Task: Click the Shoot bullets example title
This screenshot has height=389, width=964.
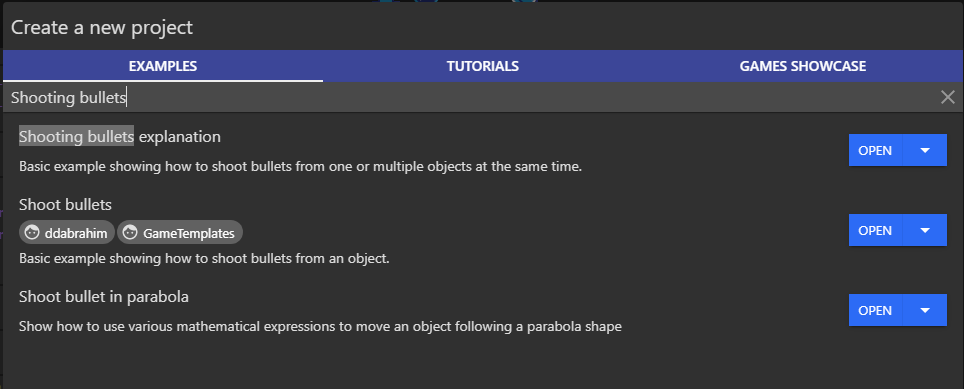Action: [65, 204]
